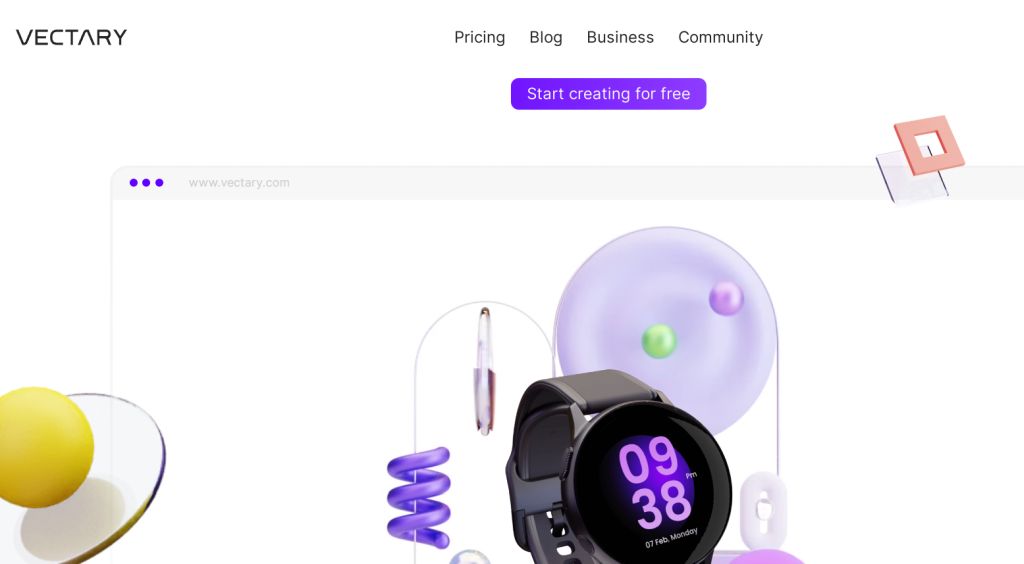Click the Vectary logo
Image resolution: width=1024 pixels, height=564 pixels.
[72, 37]
